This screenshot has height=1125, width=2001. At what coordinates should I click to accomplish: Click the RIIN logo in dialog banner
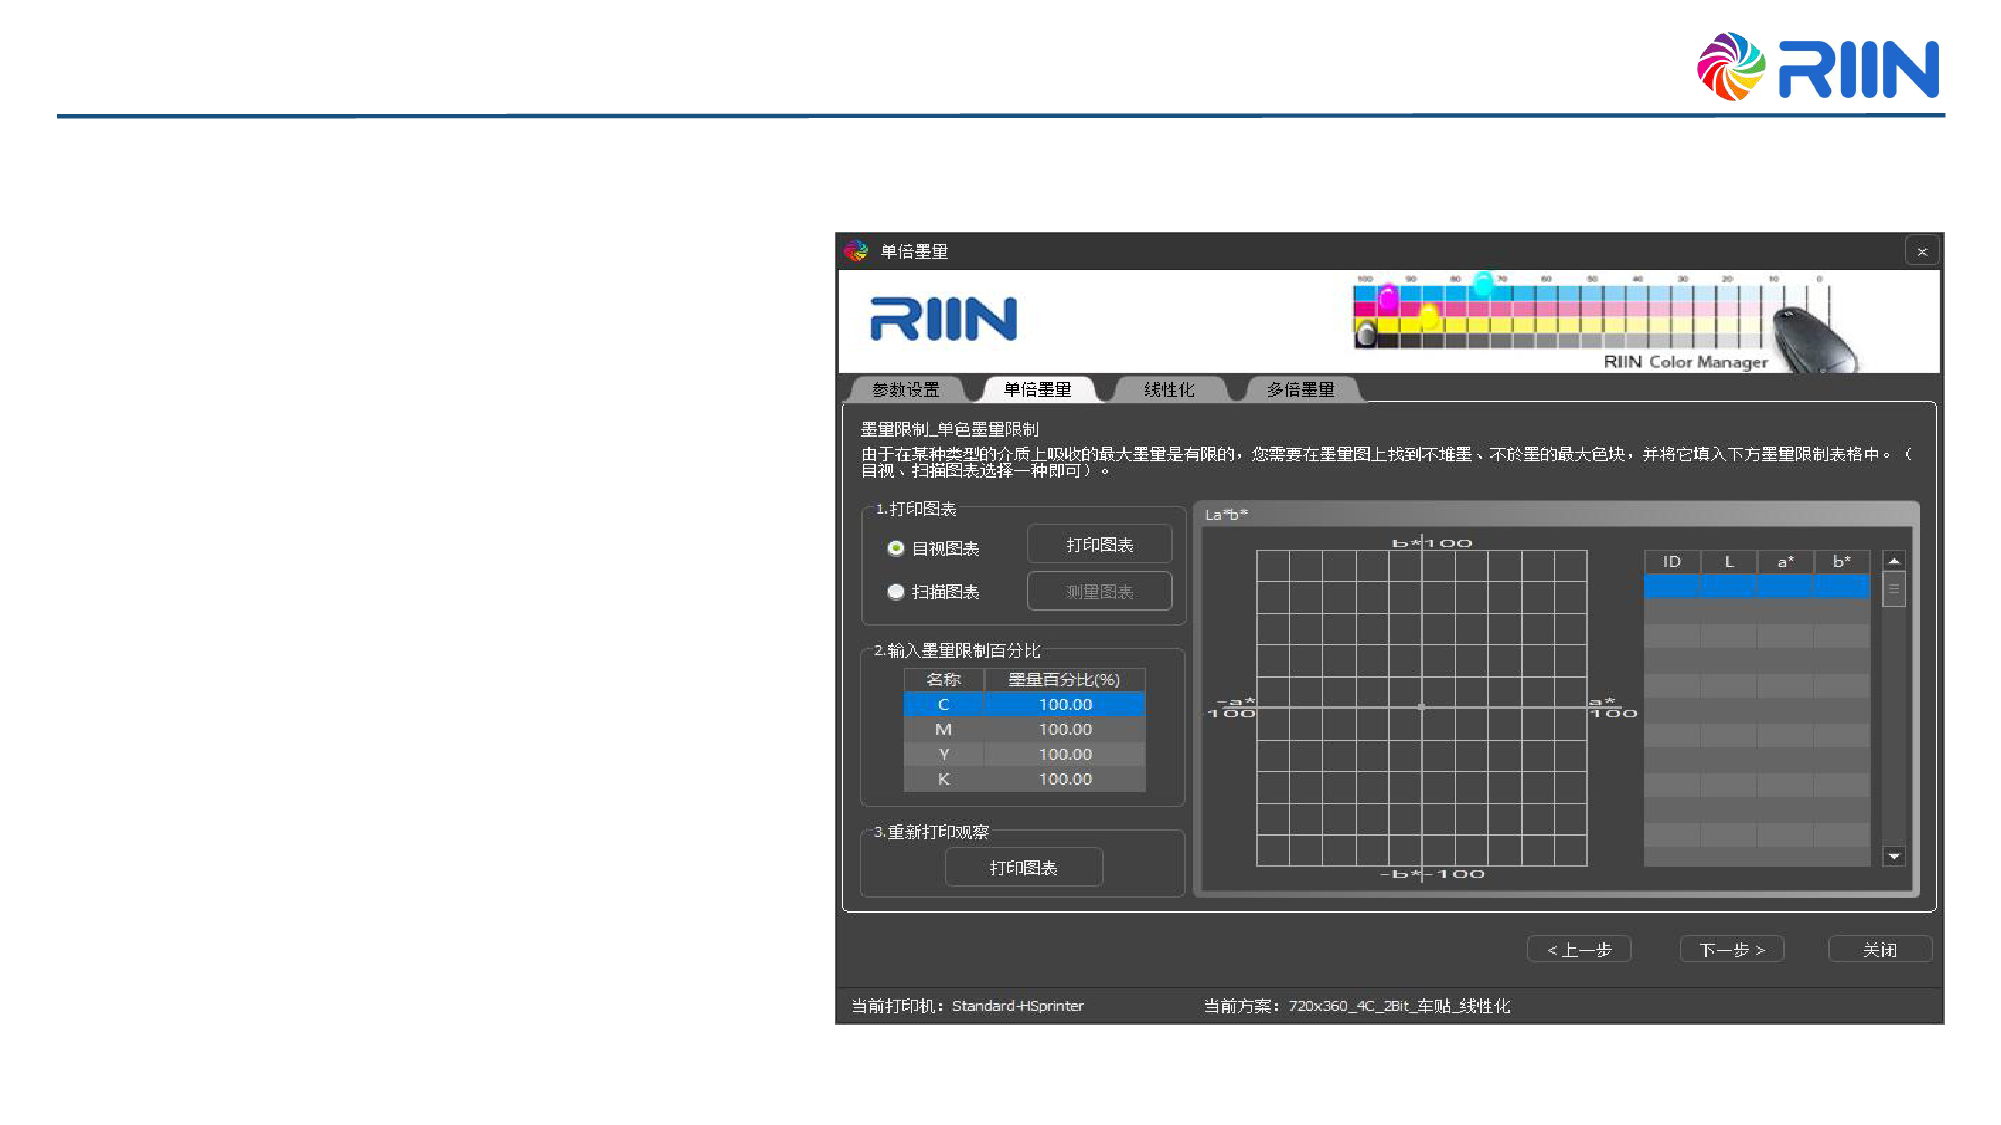(943, 319)
